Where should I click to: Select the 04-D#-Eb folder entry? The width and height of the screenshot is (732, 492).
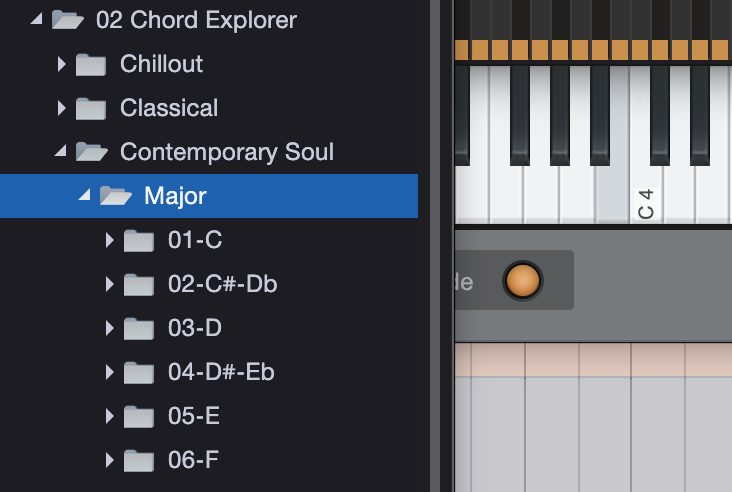(221, 372)
